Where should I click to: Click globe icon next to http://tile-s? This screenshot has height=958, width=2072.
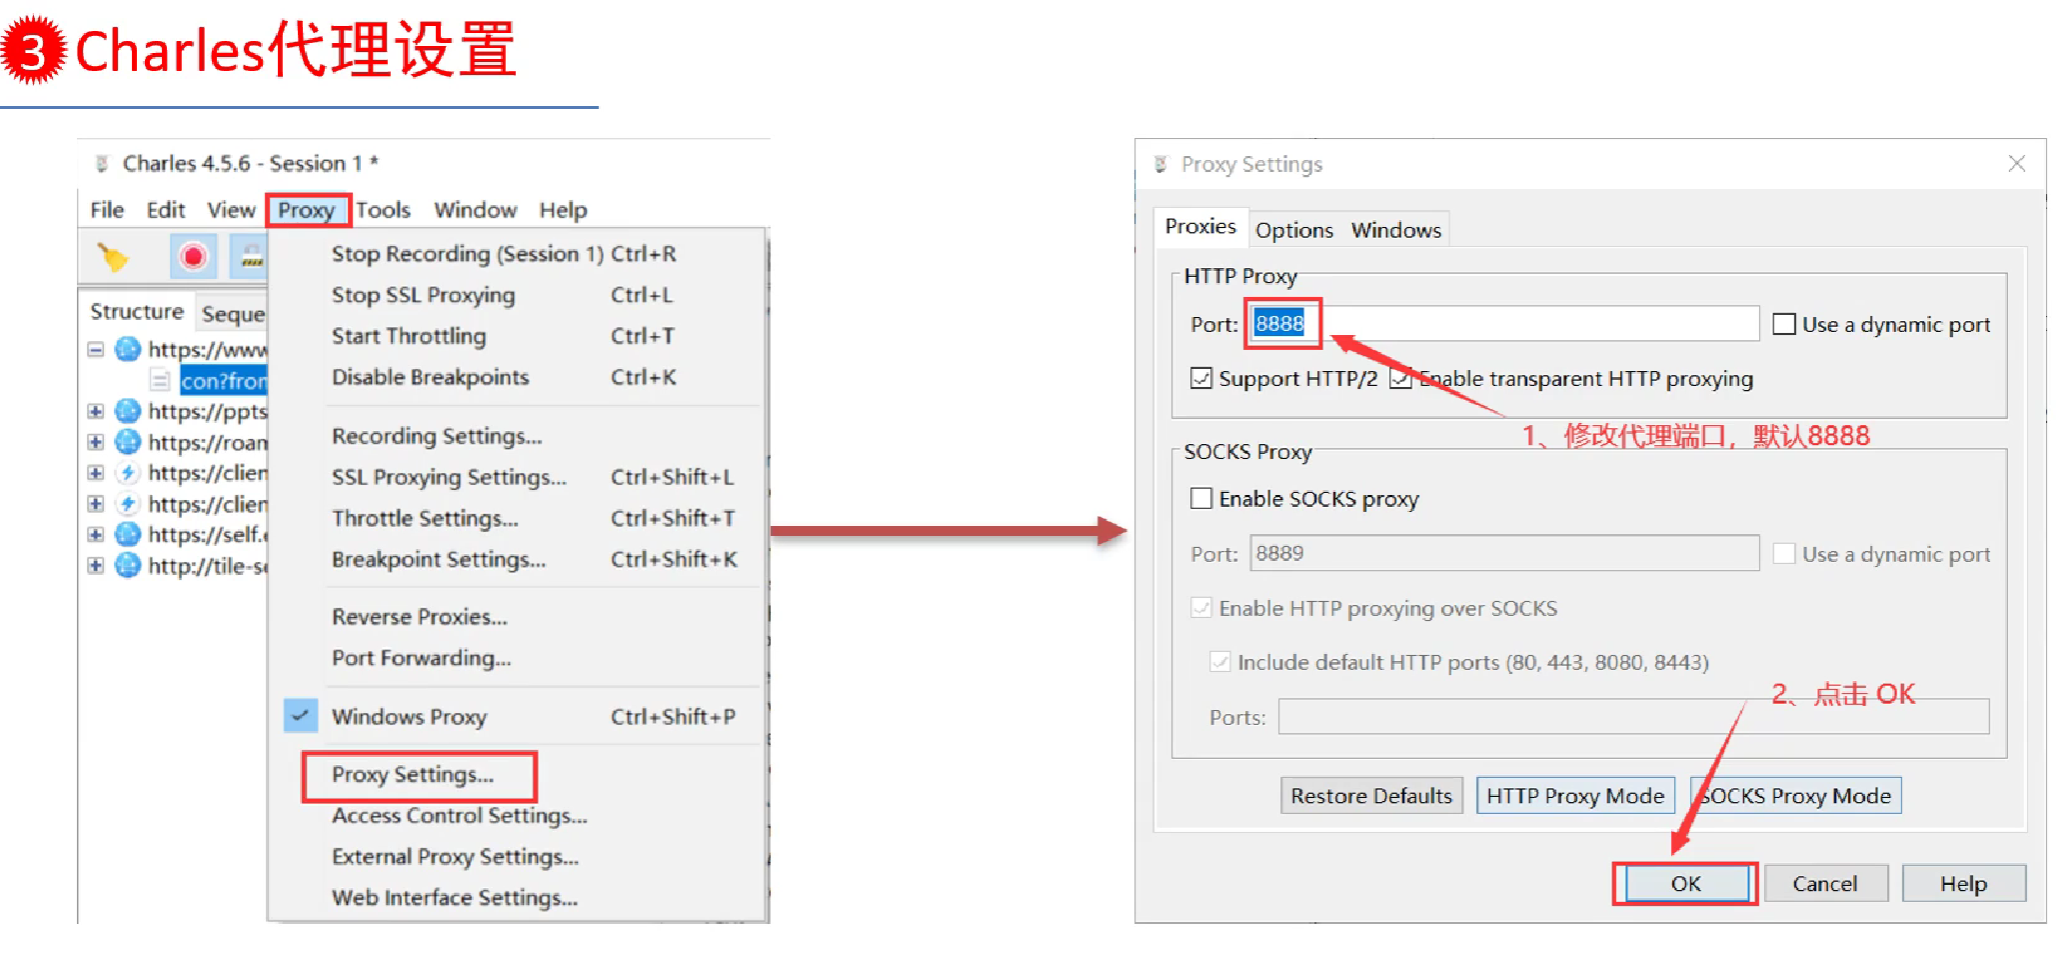point(128,565)
